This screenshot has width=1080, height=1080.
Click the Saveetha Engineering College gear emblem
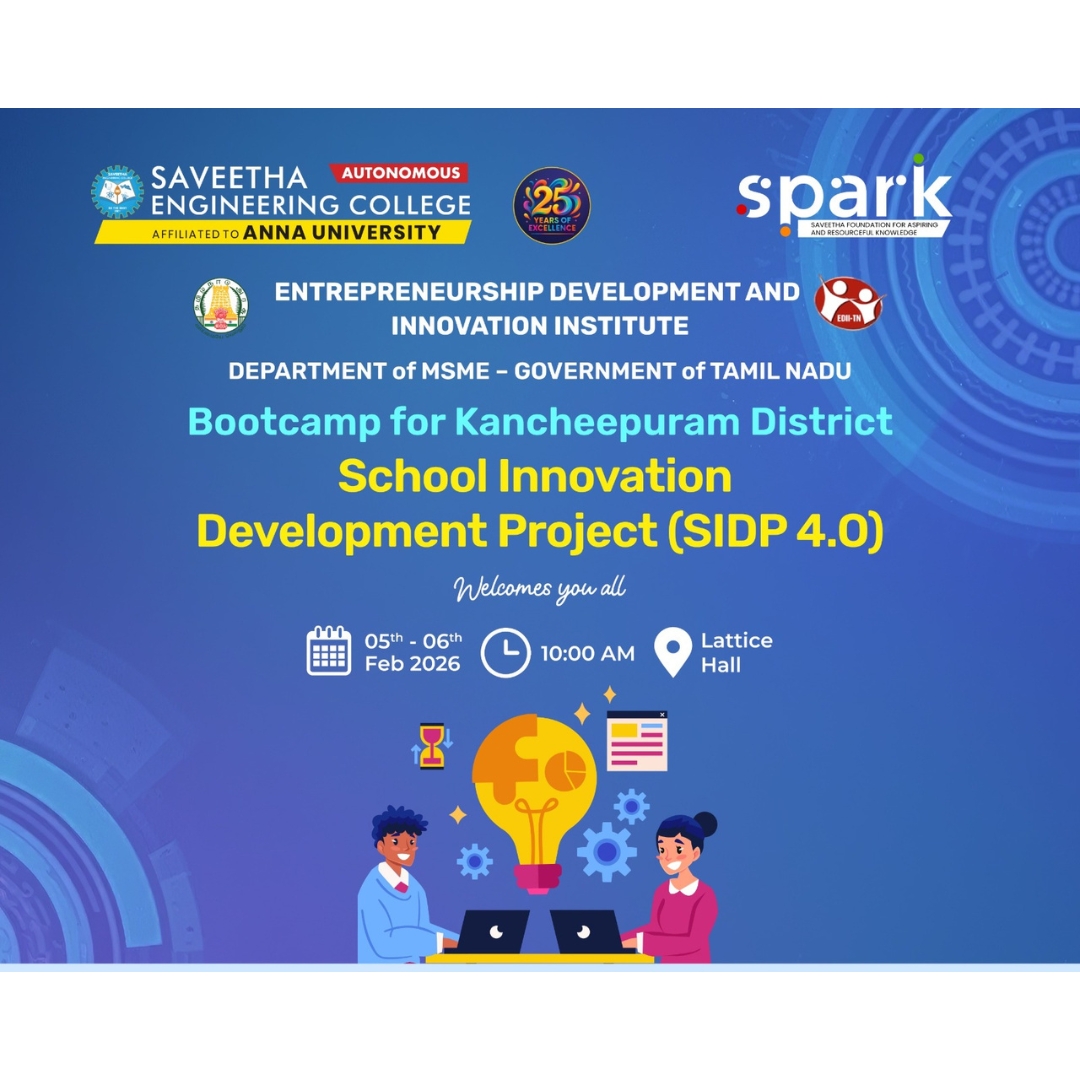118,192
